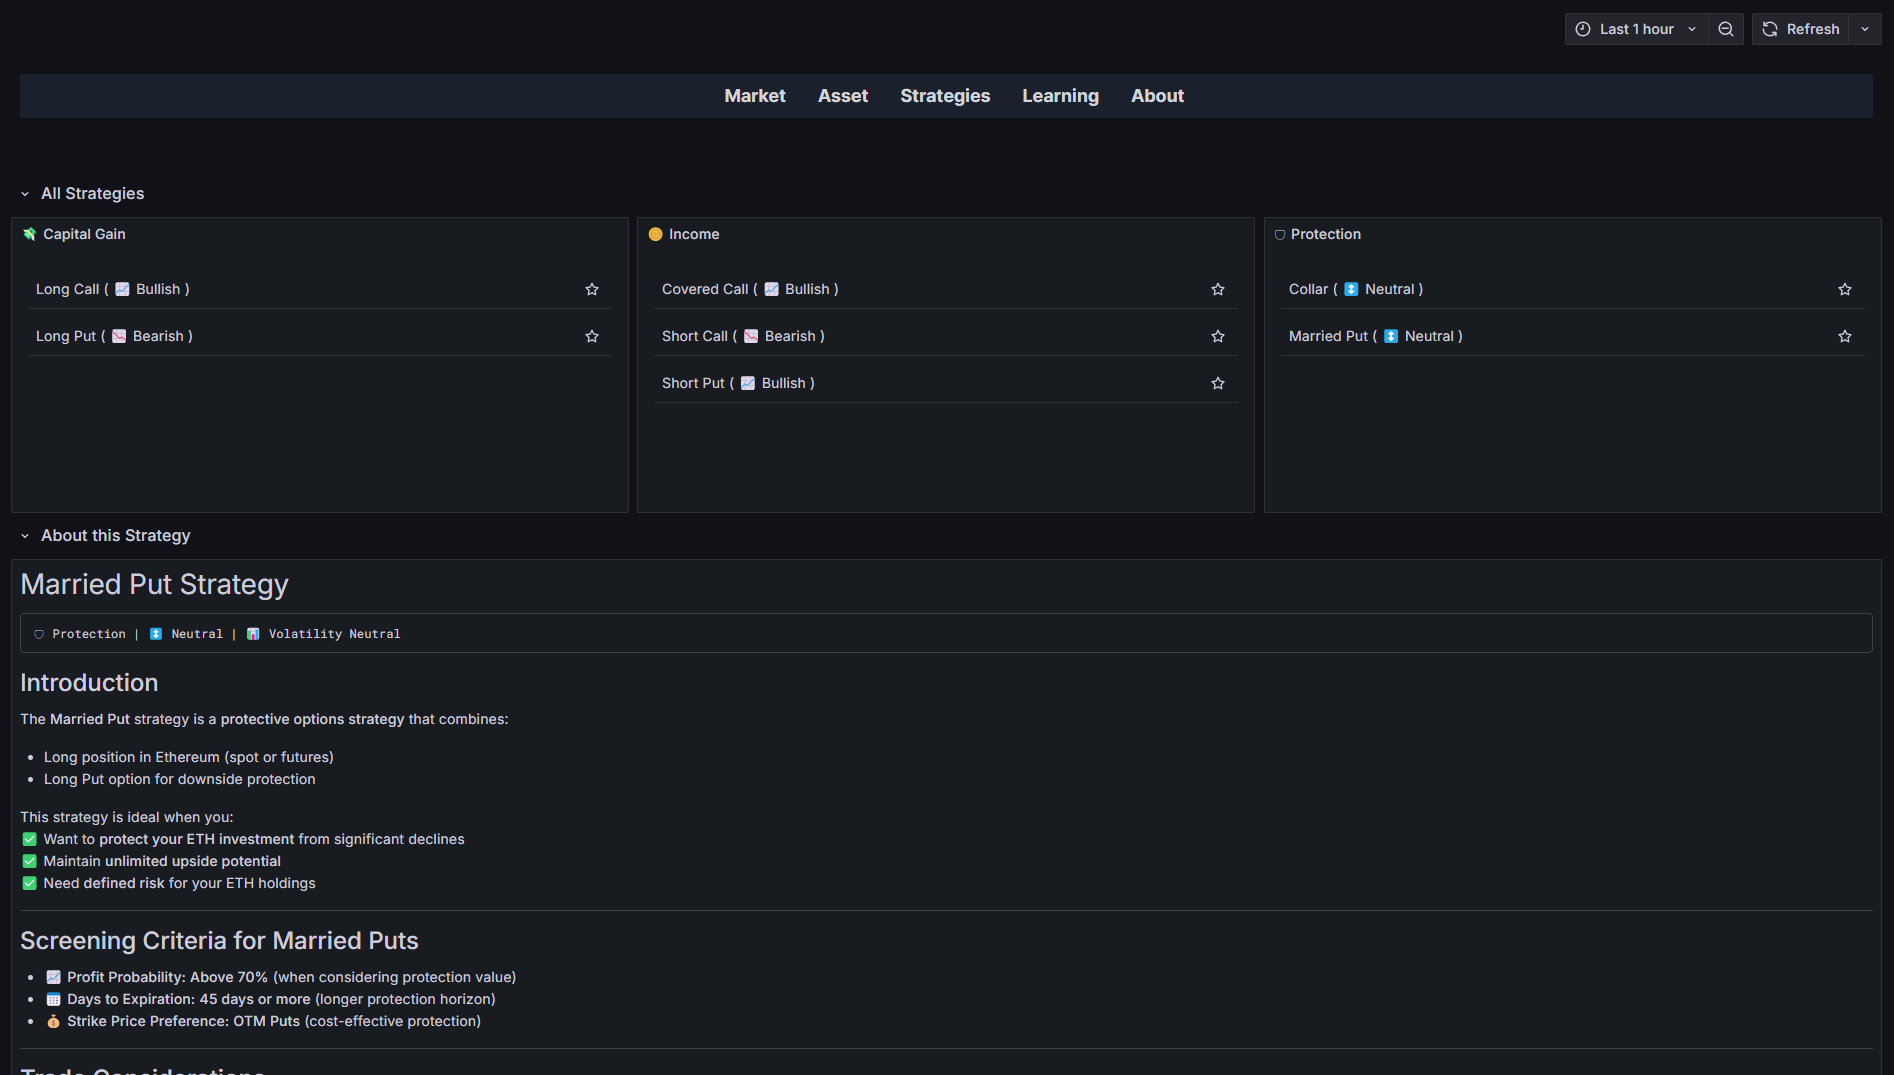Collapse the About this Strategy section

point(25,536)
